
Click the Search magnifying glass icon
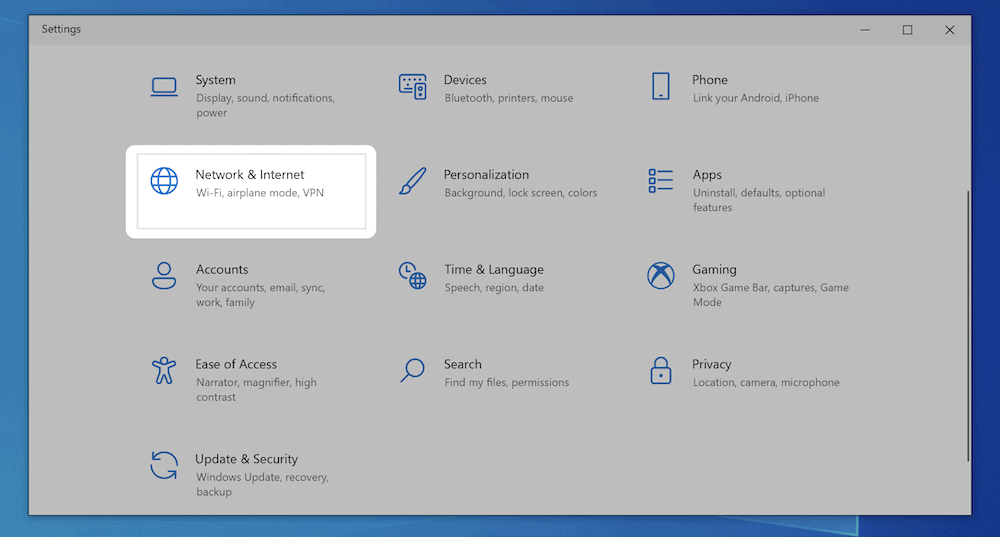412,371
